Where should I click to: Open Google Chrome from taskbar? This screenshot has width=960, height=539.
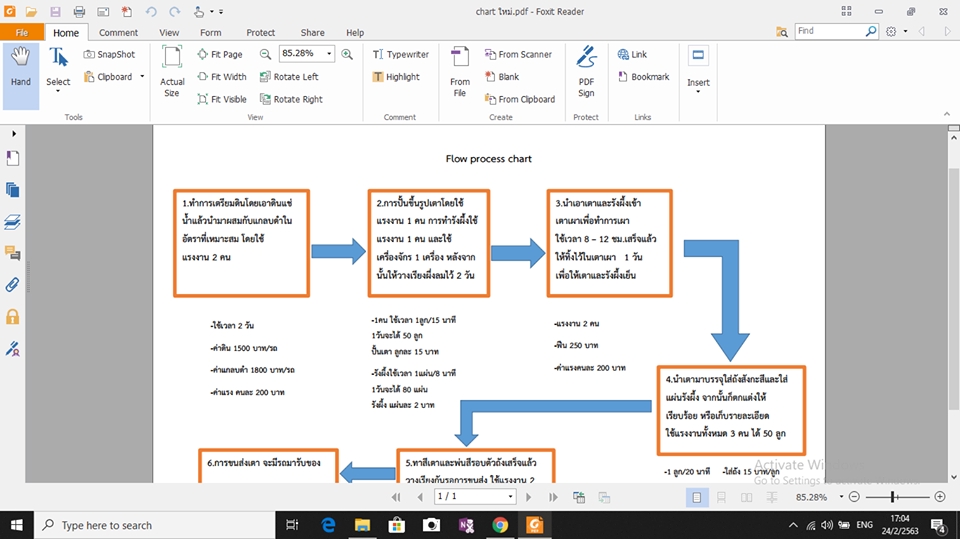[x=500, y=525]
